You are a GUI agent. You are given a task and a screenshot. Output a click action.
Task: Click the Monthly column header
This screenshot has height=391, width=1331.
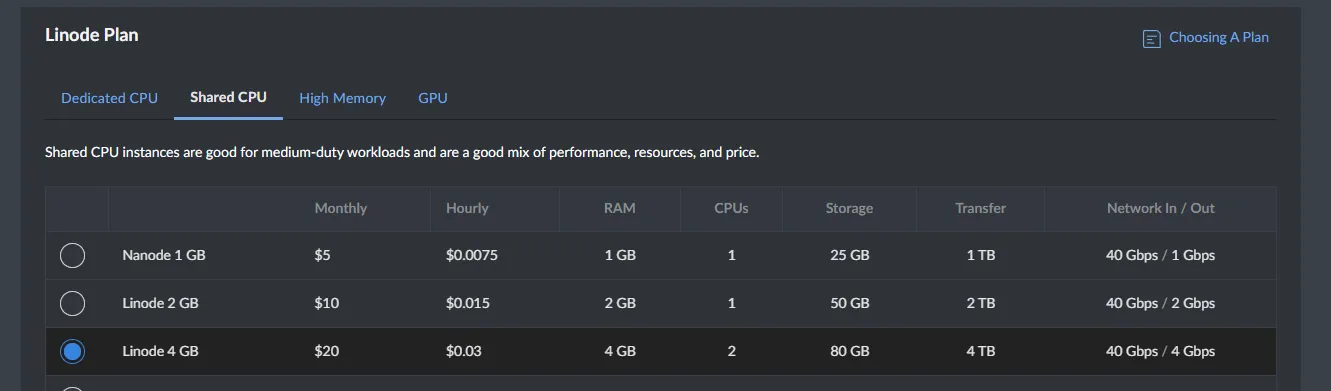(341, 208)
